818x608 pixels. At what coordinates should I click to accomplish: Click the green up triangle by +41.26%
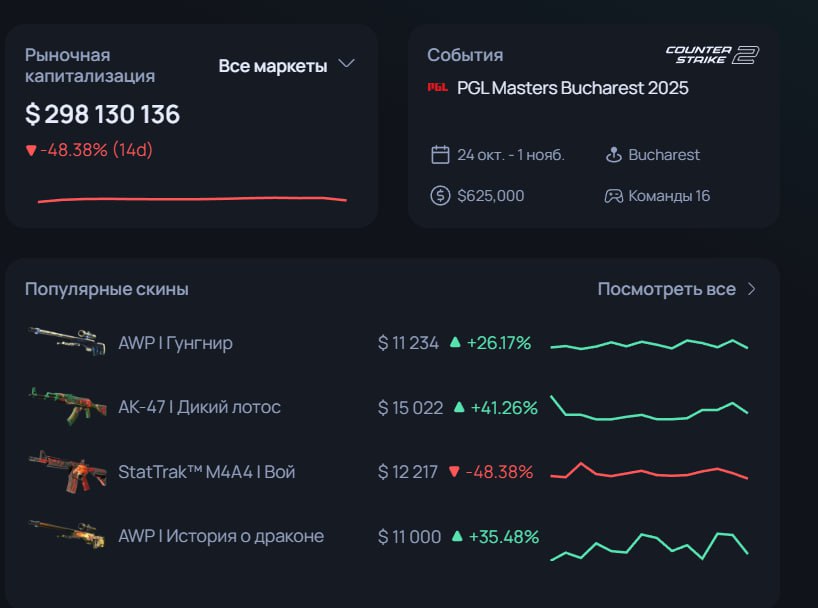pyautogui.click(x=459, y=407)
